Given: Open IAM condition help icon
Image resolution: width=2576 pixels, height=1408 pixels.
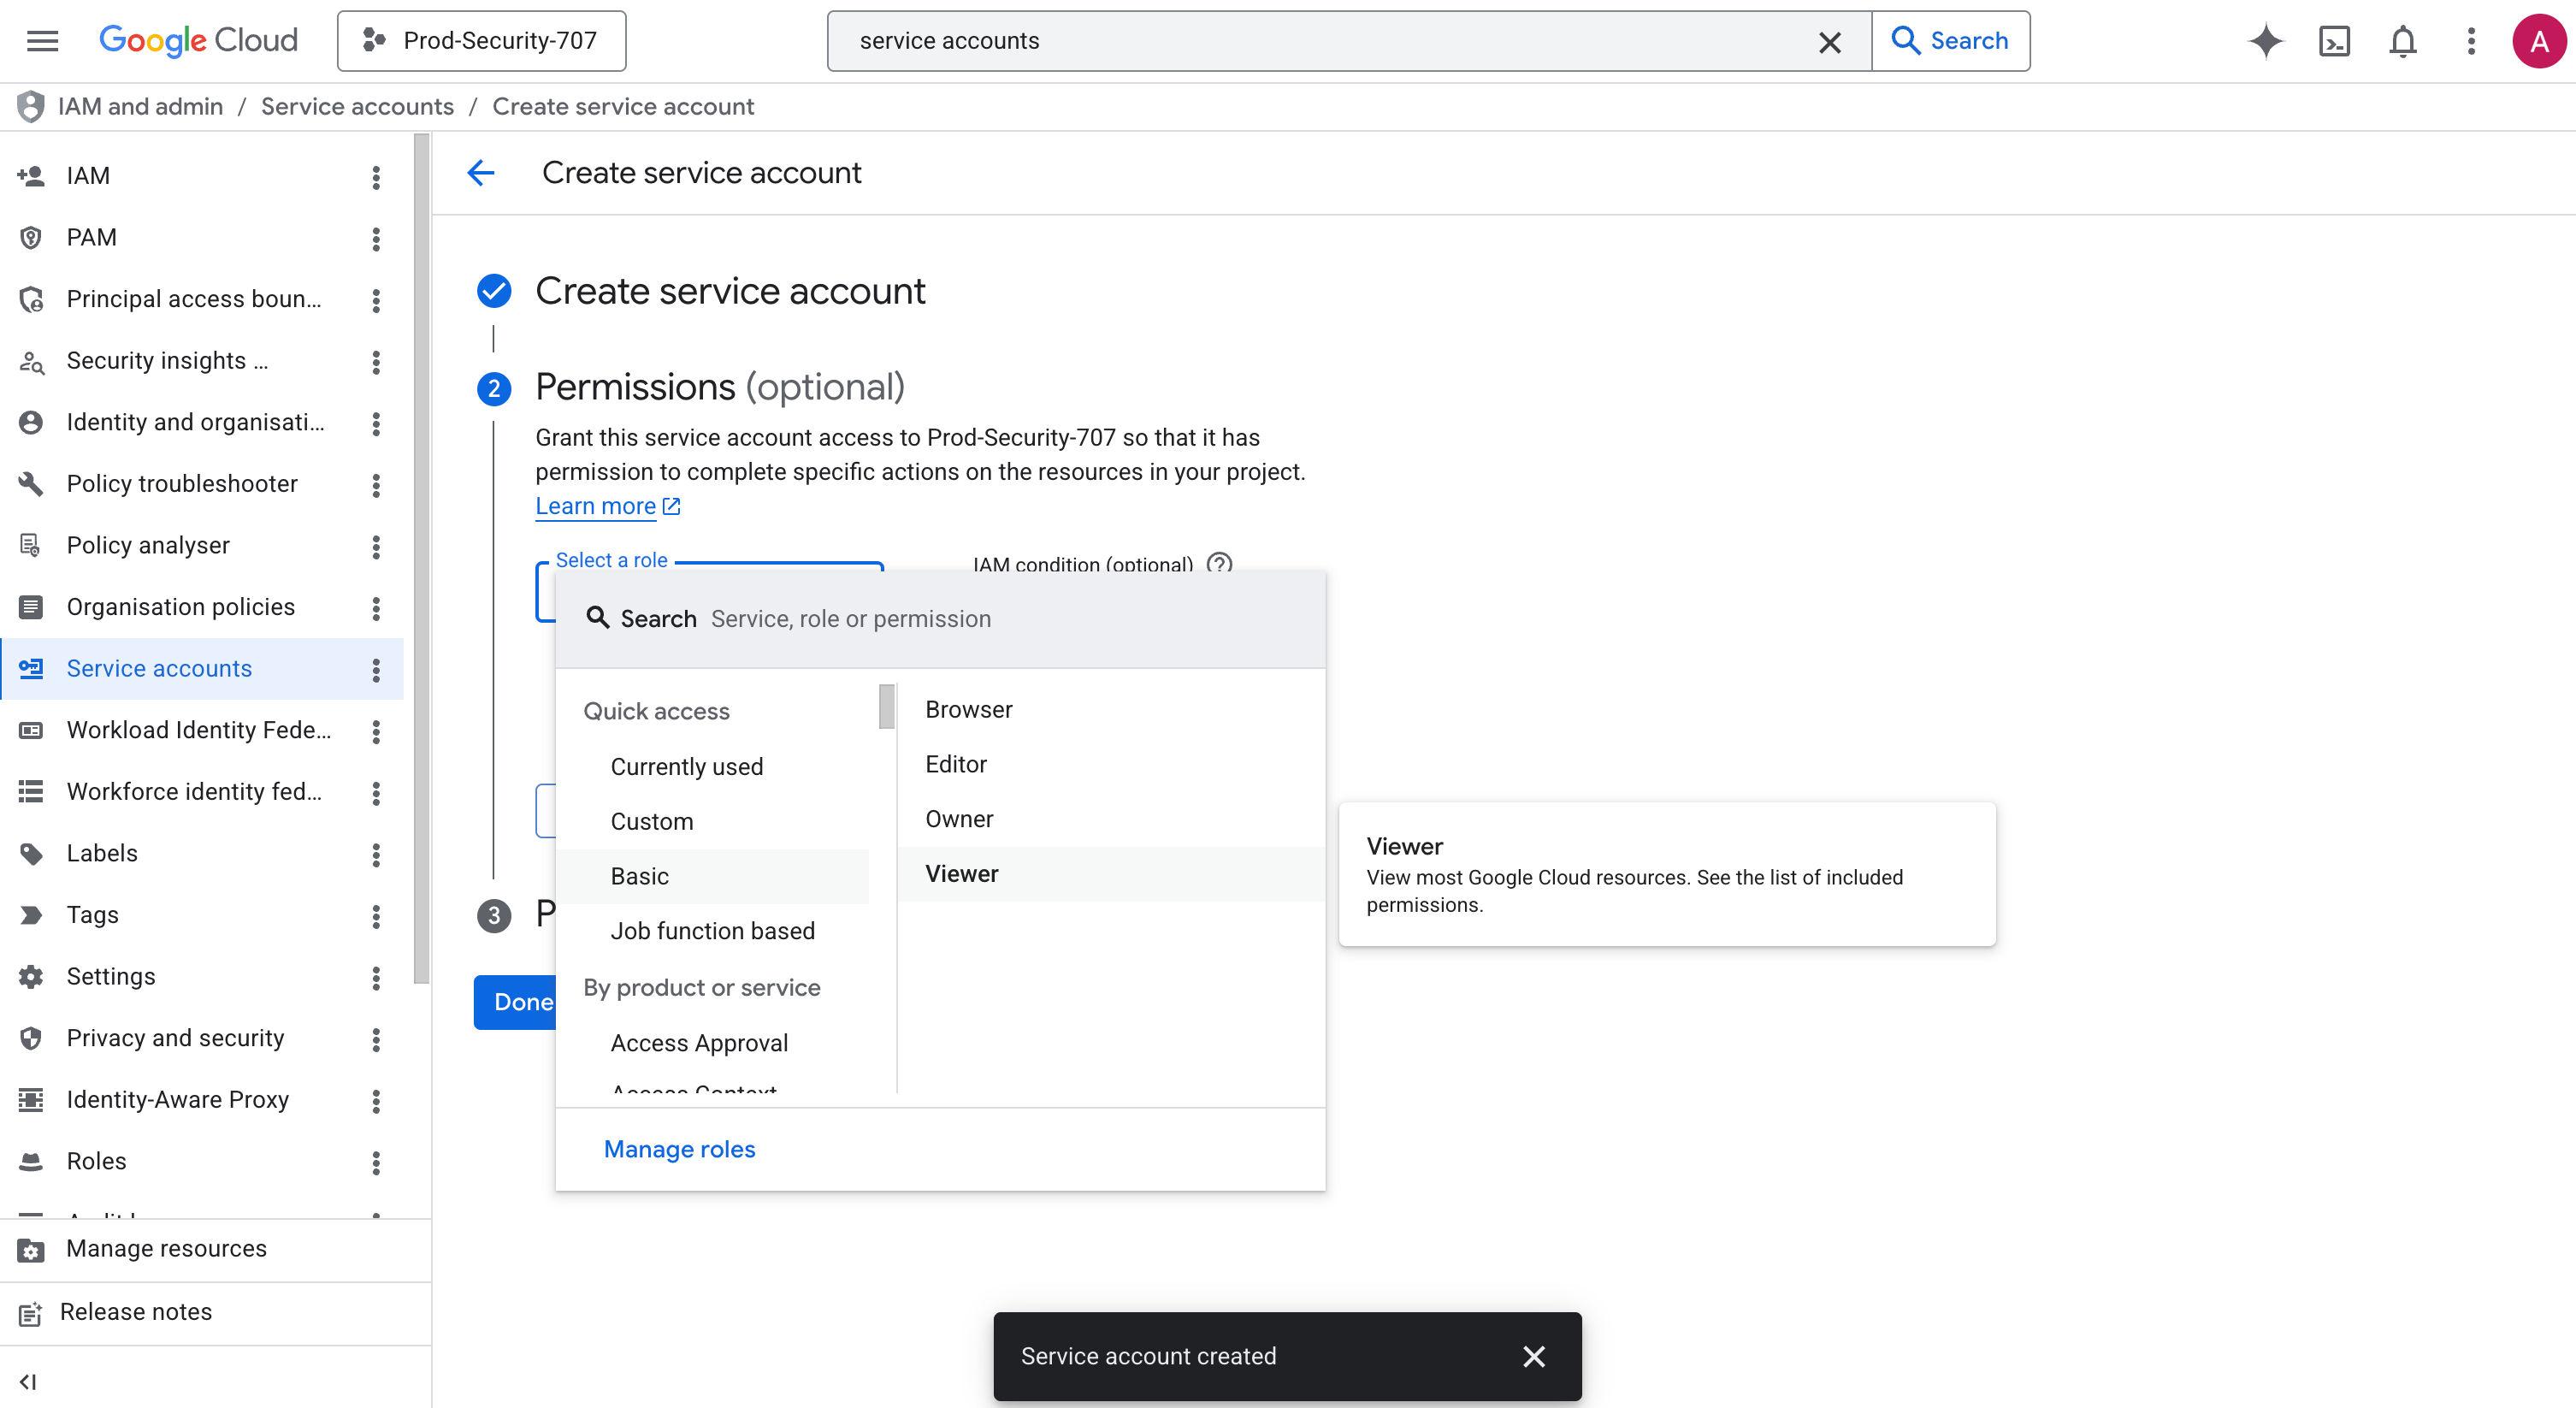Looking at the screenshot, I should click(1219, 563).
